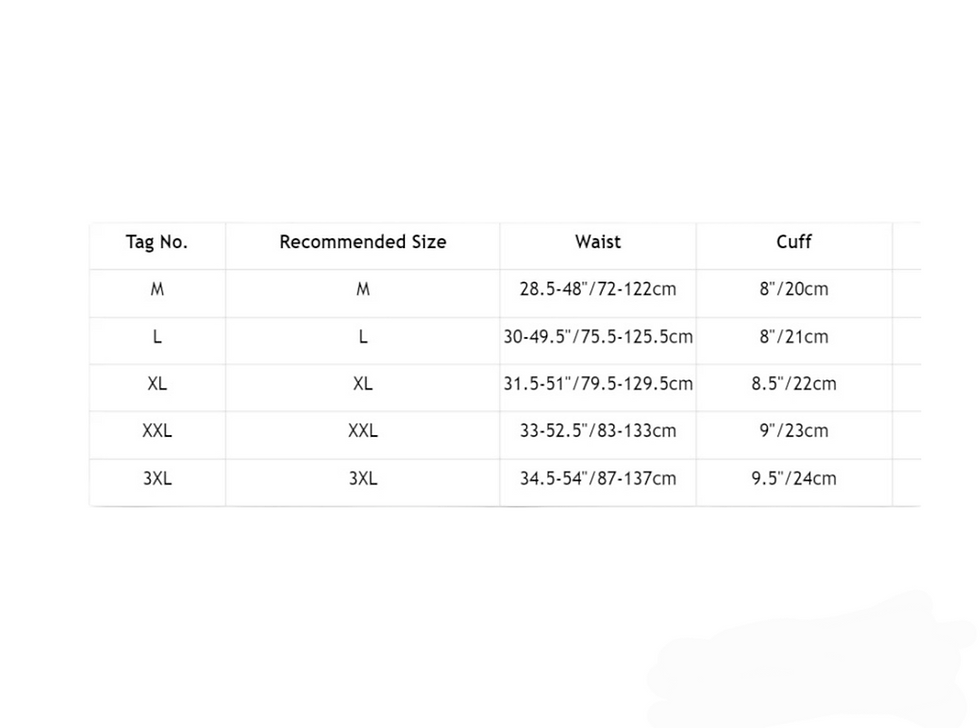This screenshot has height=728, width=980.
Task: Click the waist value 33-52.5"/83-133cm
Action: 598,431
